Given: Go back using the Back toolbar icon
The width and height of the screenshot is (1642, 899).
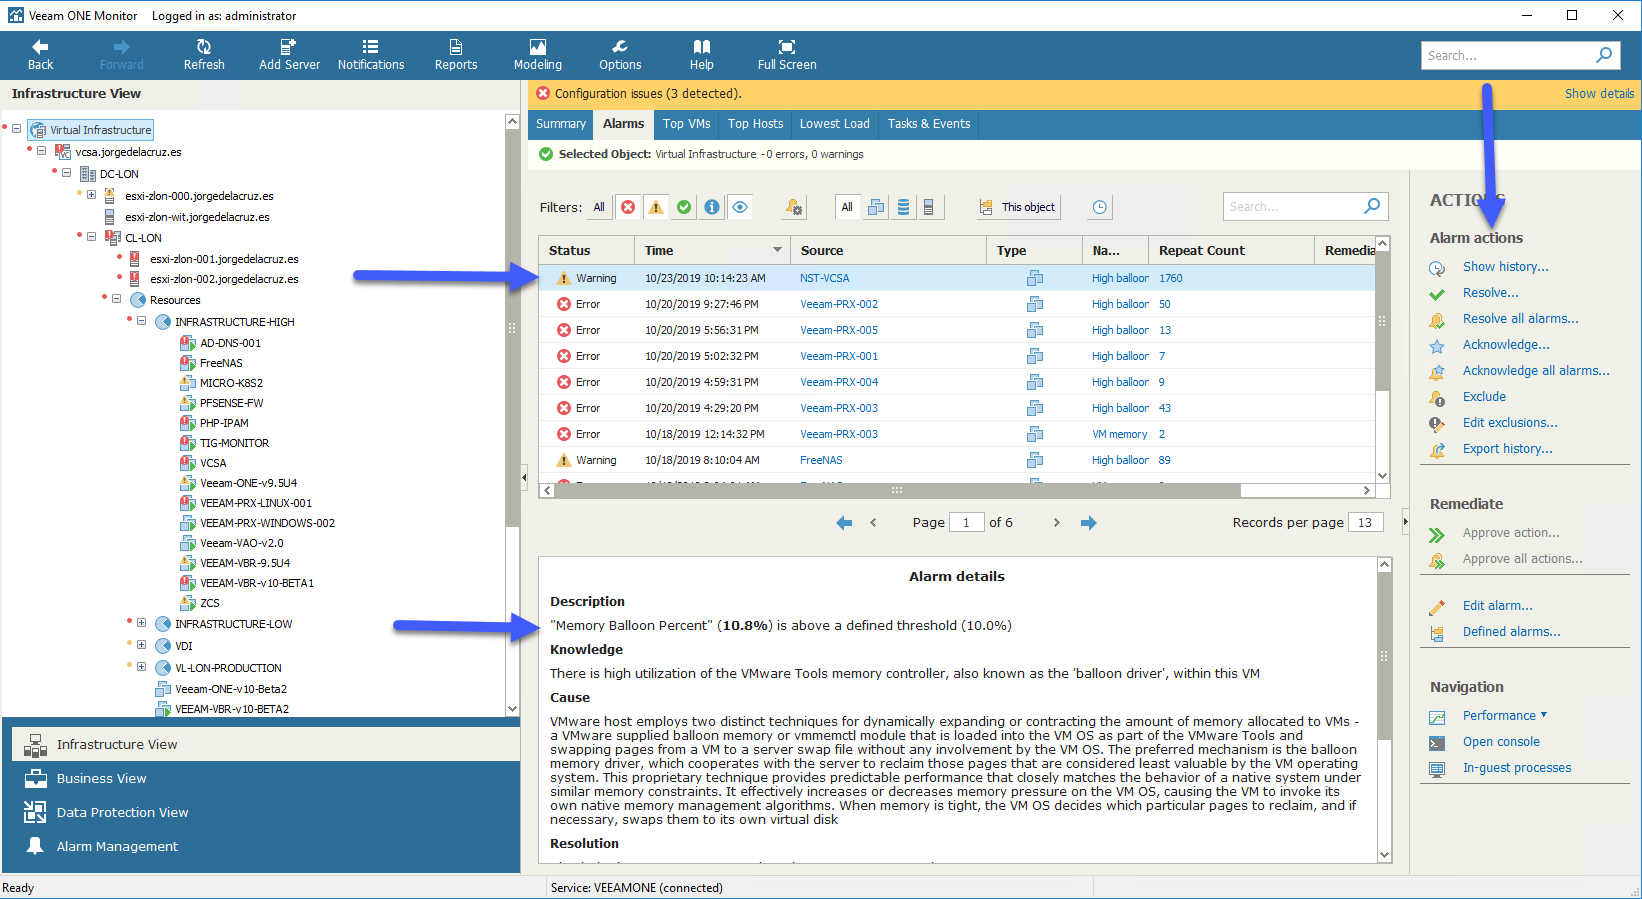Looking at the screenshot, I should tap(40, 47).
